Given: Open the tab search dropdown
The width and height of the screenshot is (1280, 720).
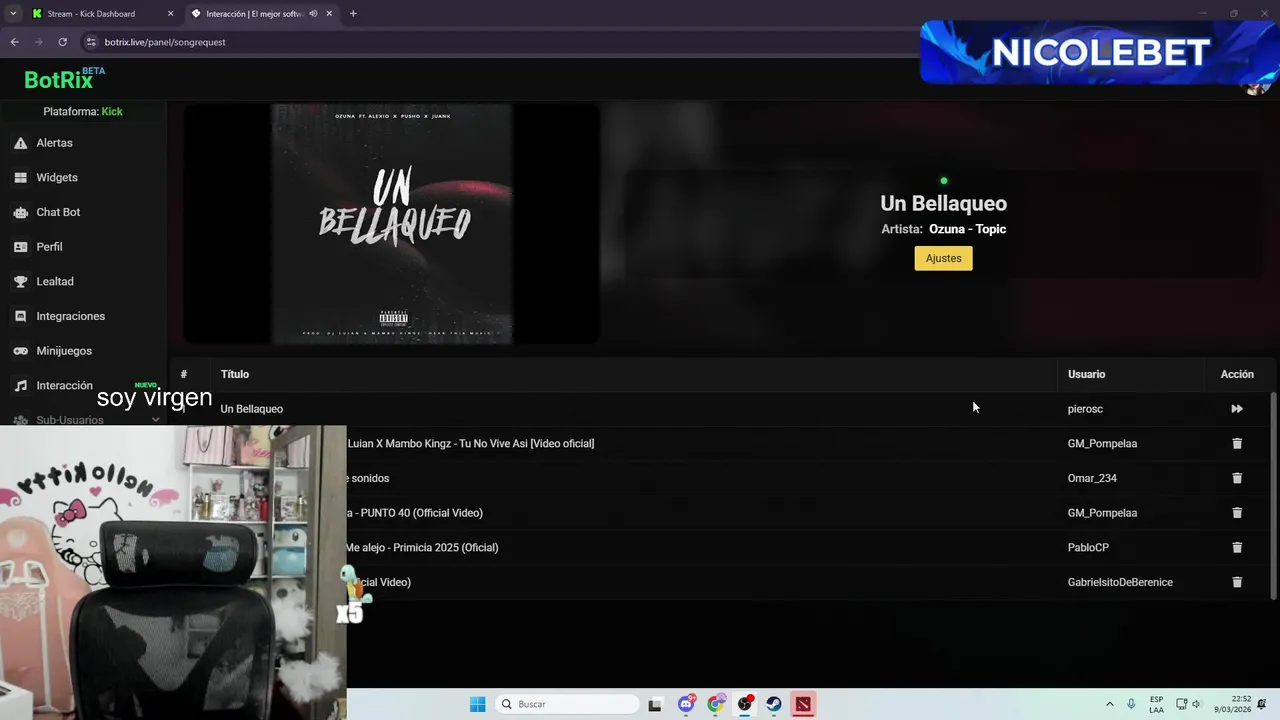Looking at the screenshot, I should (13, 14).
